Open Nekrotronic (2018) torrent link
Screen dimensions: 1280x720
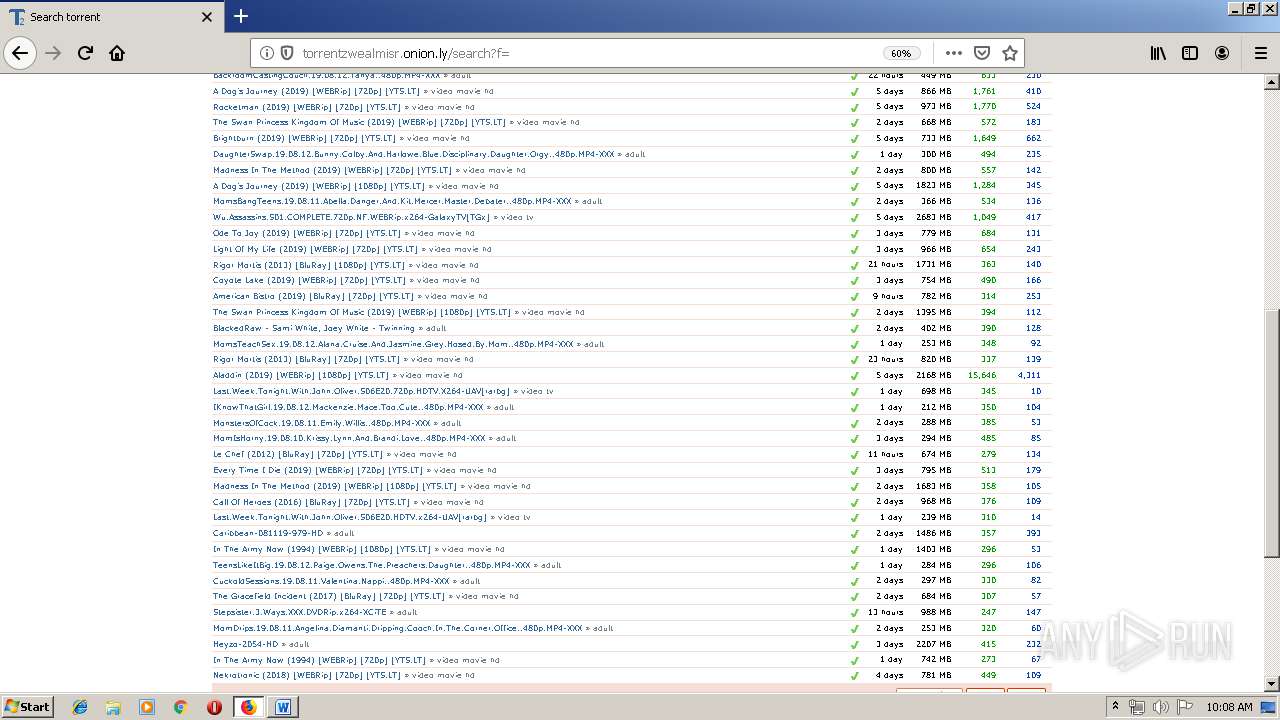pyautogui.click(x=307, y=675)
